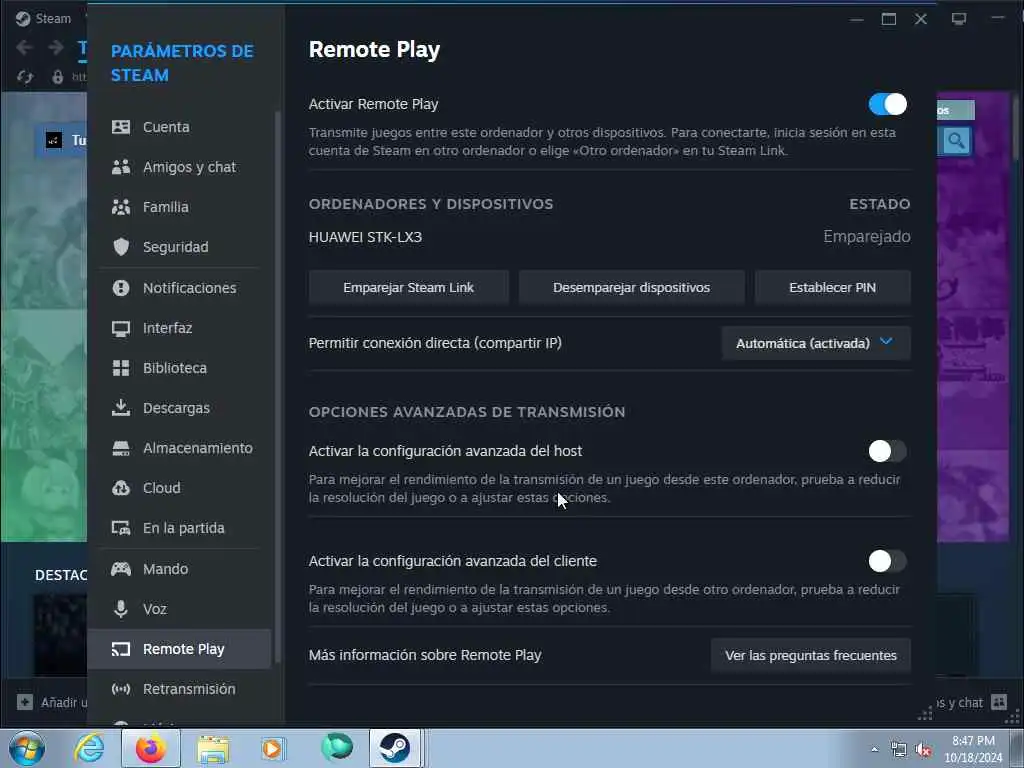Open the media player taskbar icon

273,749
